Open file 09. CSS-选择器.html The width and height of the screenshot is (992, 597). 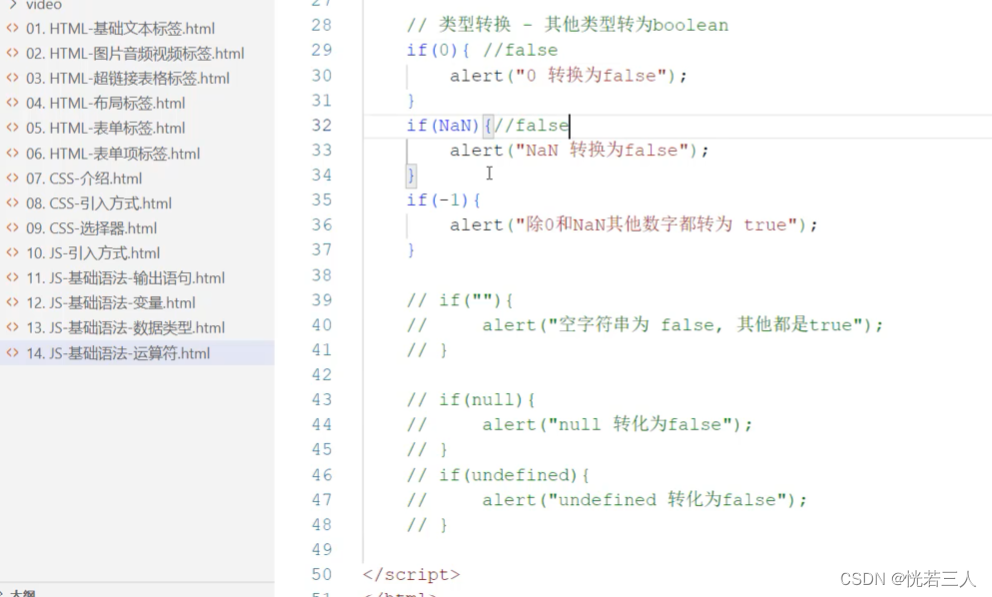click(91, 228)
